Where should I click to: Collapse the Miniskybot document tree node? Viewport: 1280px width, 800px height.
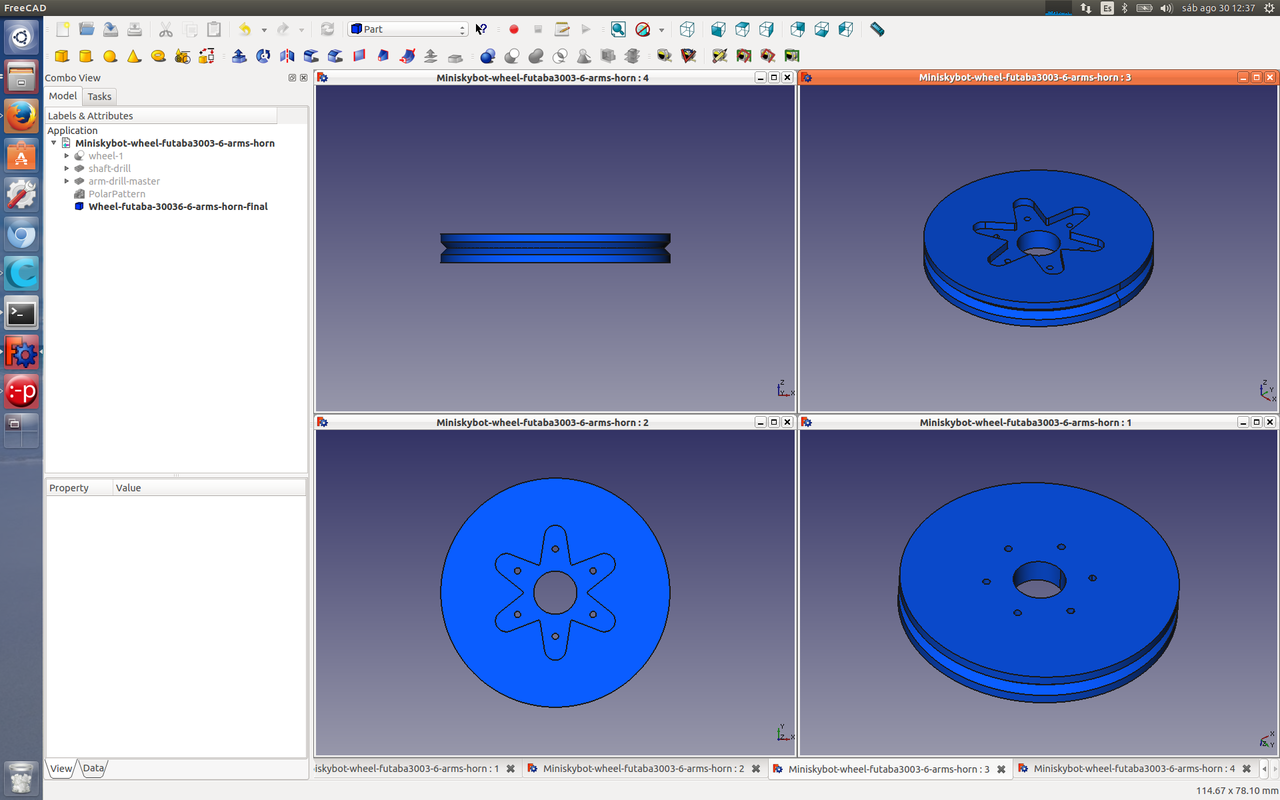tap(54, 143)
